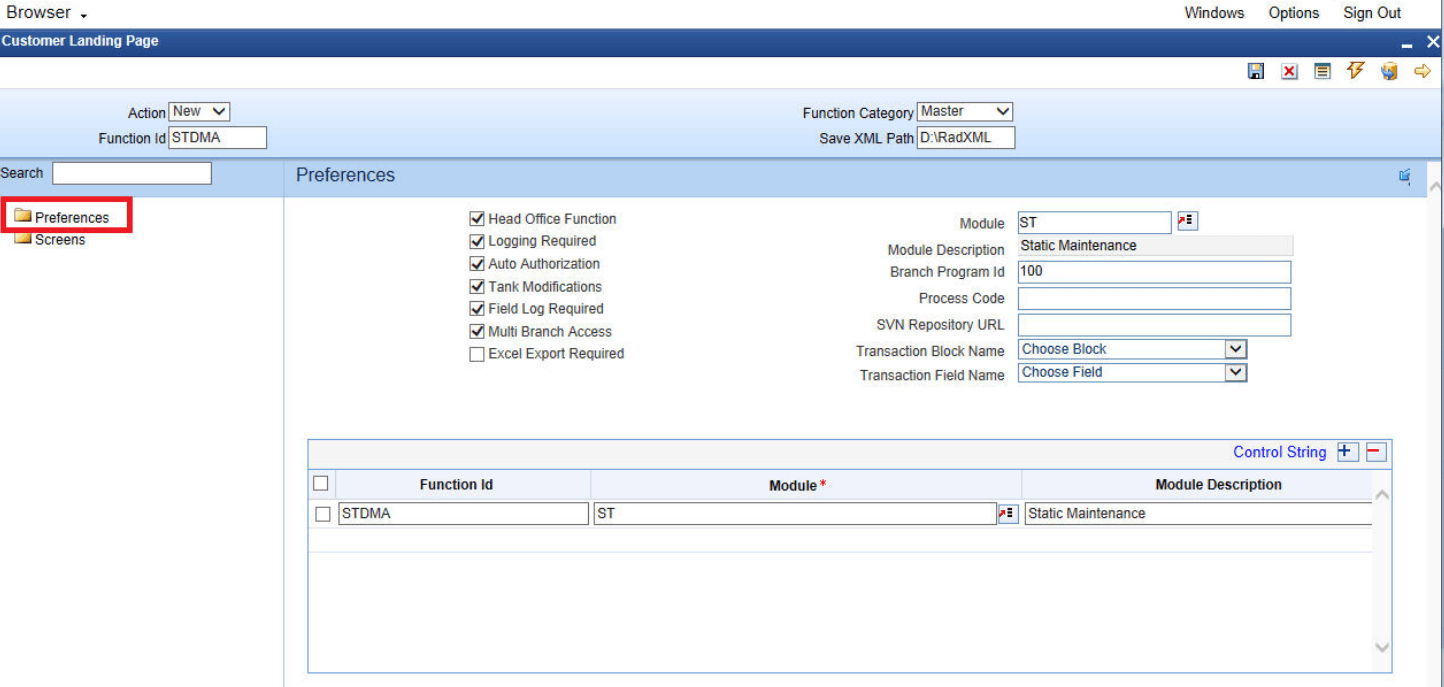Viewport: 1444px width, 687px height.
Task: Click the floppy disk save icon
Action: coord(1256,72)
